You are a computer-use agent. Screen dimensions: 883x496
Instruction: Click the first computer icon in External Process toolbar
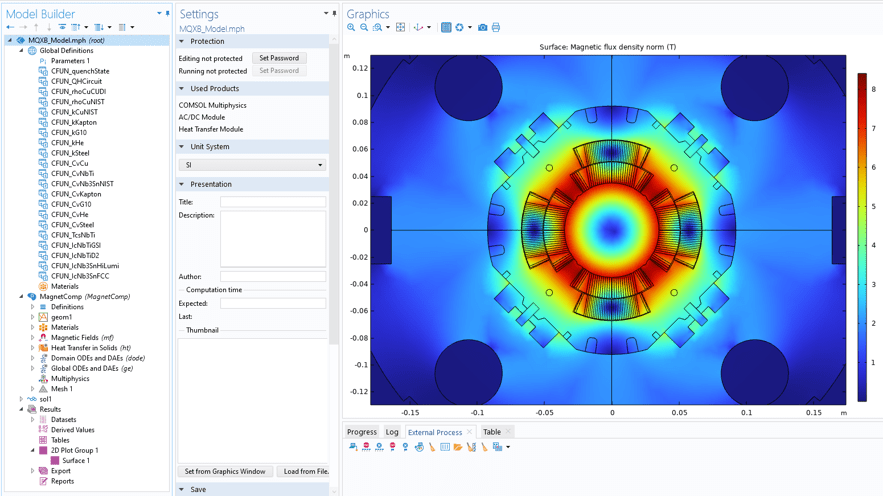click(353, 447)
